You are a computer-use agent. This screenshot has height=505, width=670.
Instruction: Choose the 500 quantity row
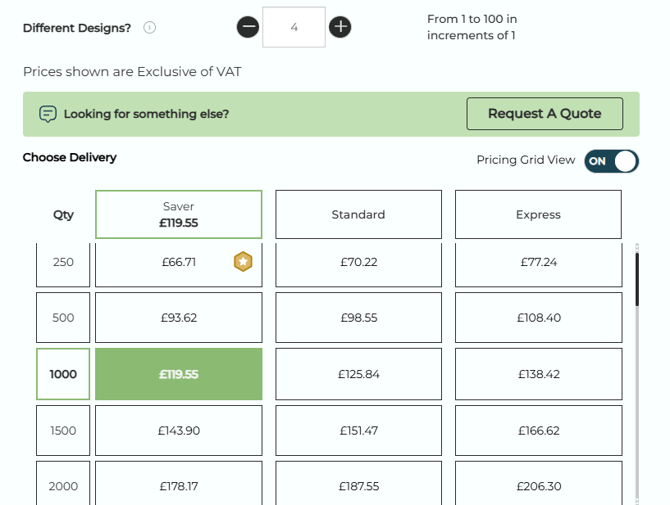63,318
